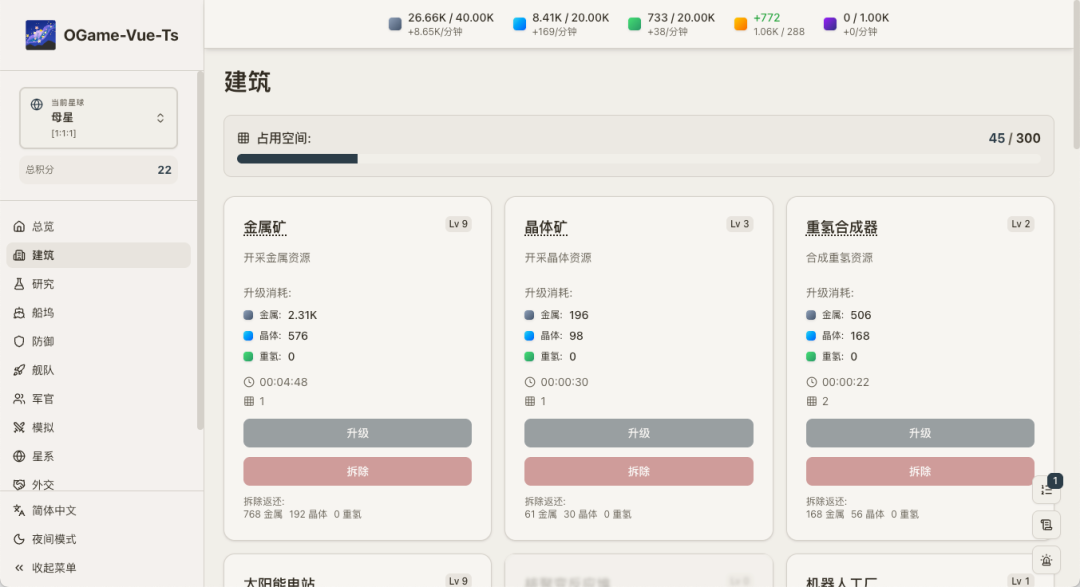
Task: Click the orange energy resource icon
Action: [740, 24]
